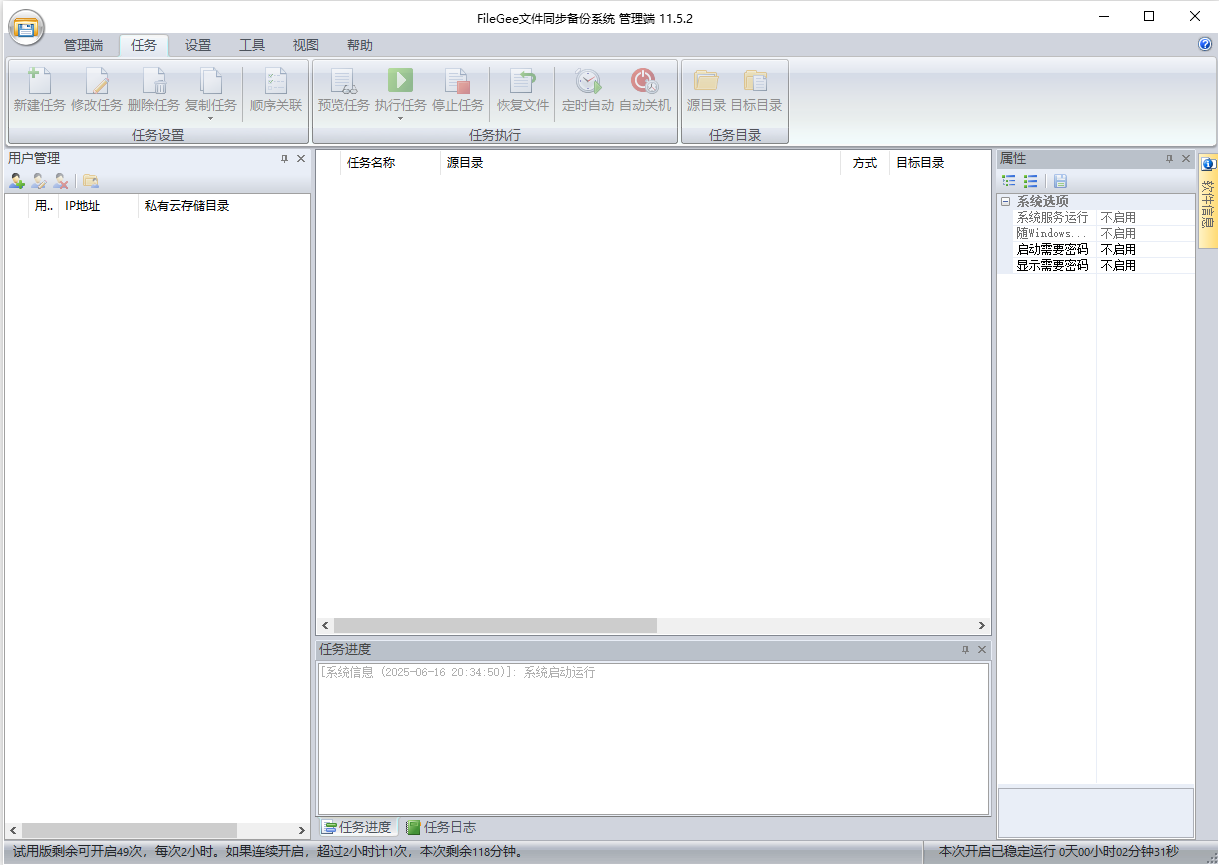
Task: Pin the 用户管理 panel
Action: click(x=284, y=159)
